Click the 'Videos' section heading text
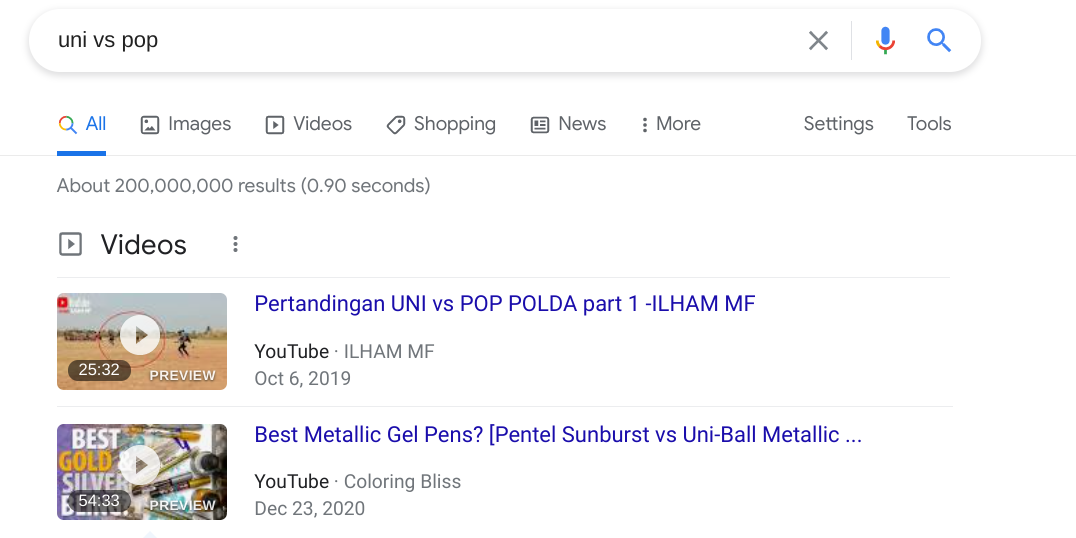1076x538 pixels. tap(143, 245)
